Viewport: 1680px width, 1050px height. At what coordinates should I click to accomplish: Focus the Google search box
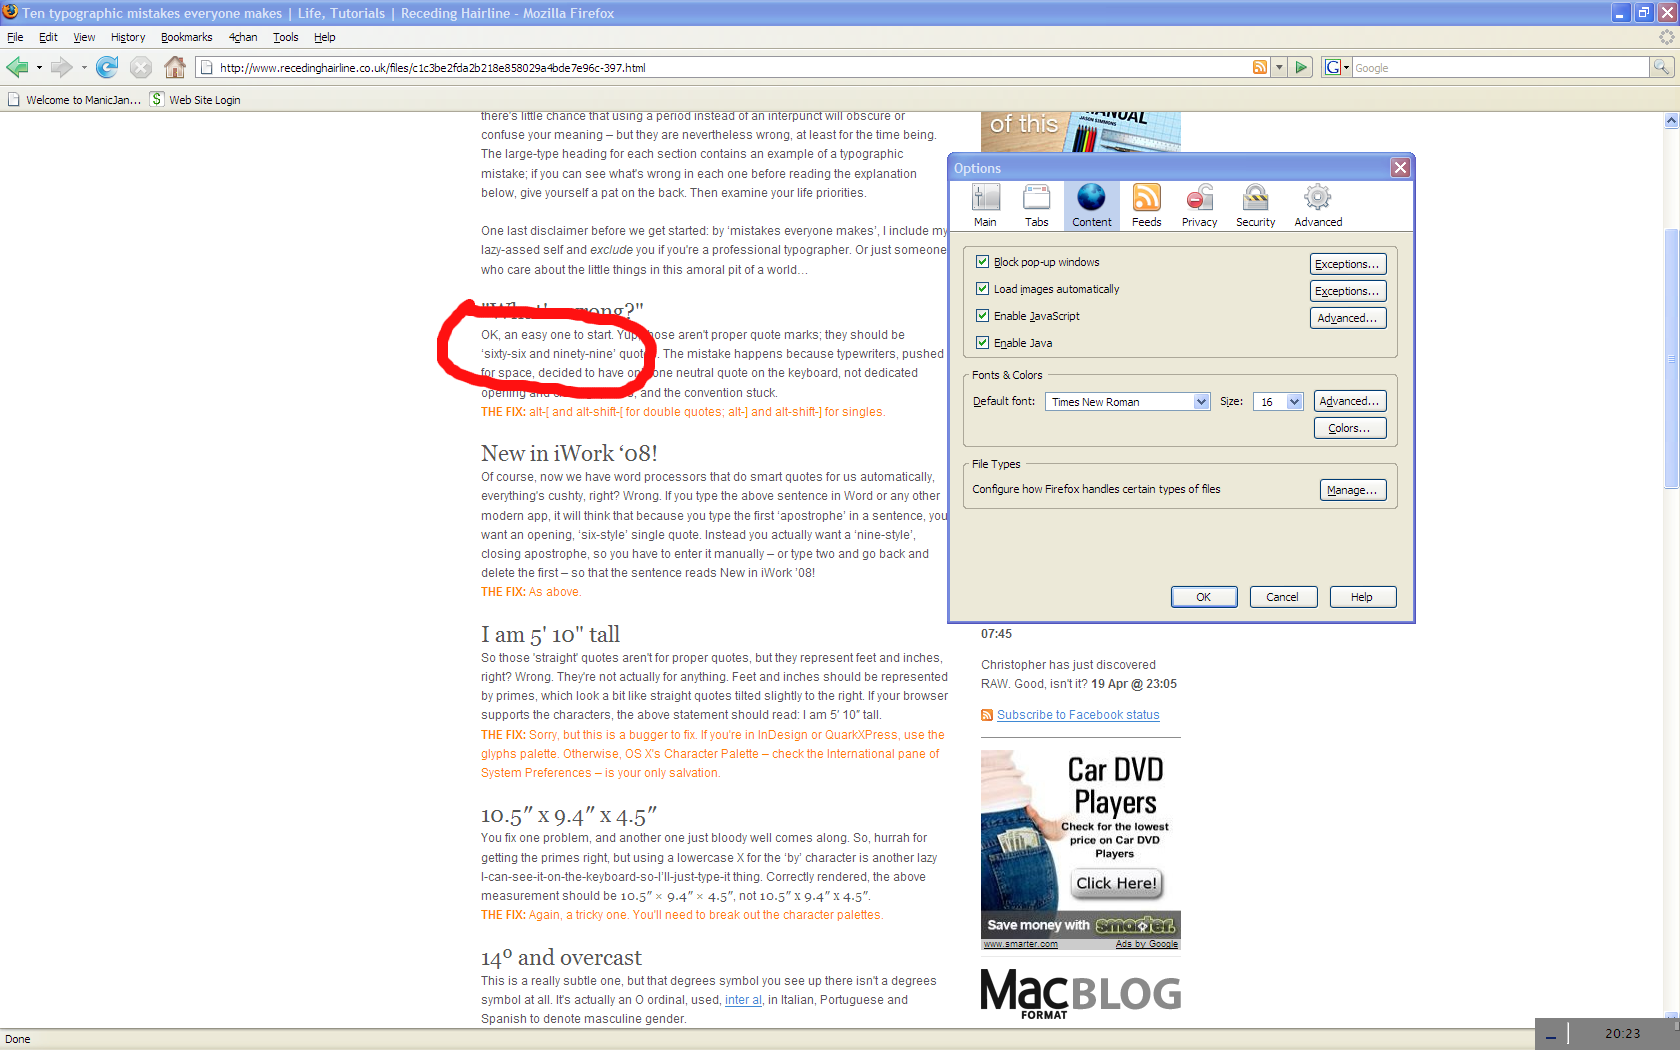tap(1500, 68)
